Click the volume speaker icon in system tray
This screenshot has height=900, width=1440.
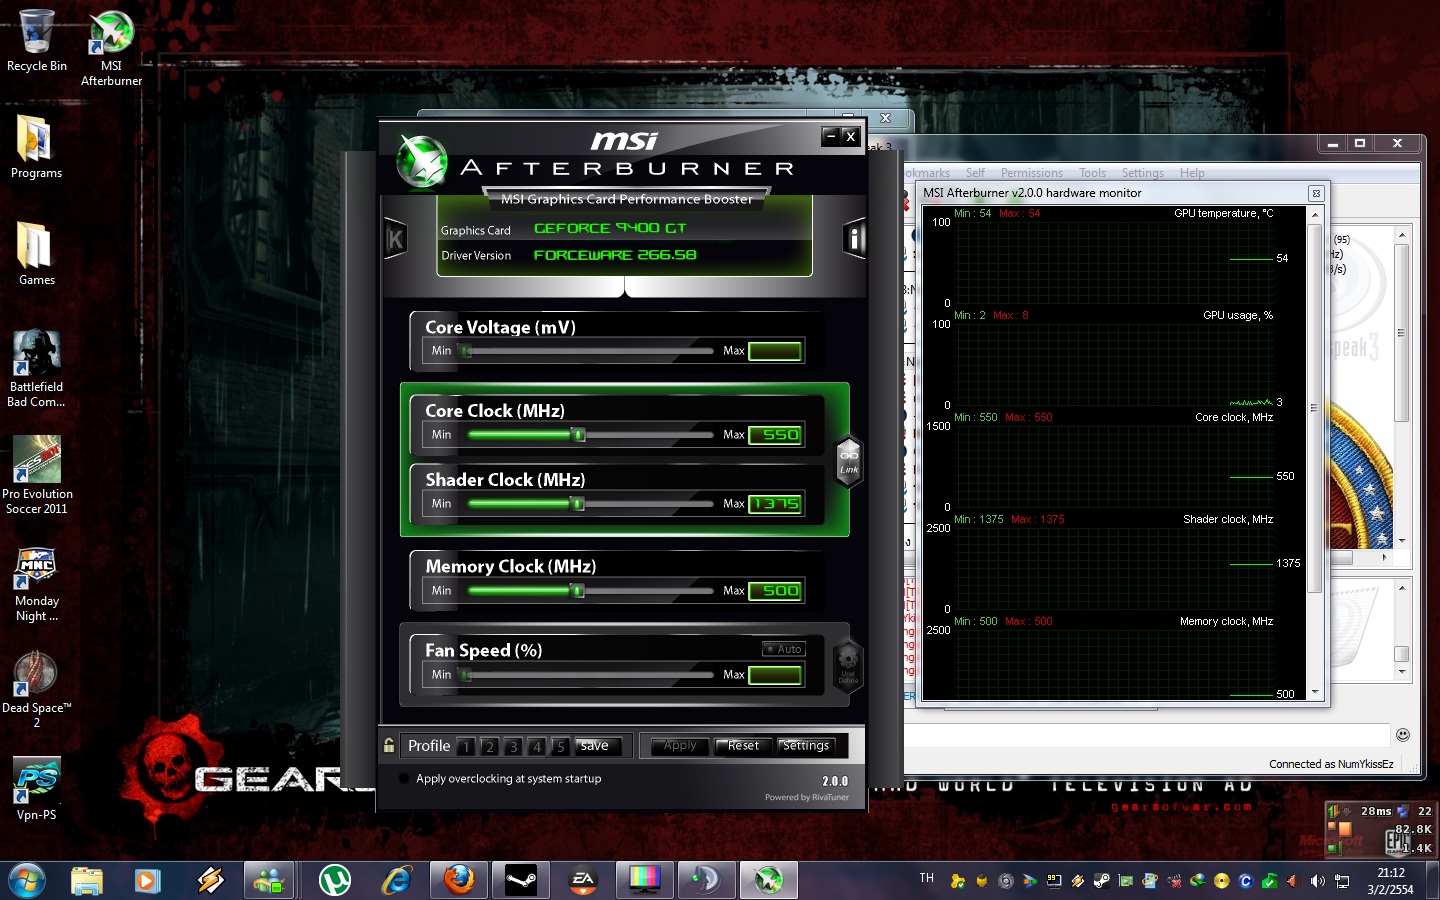pyautogui.click(x=1317, y=881)
